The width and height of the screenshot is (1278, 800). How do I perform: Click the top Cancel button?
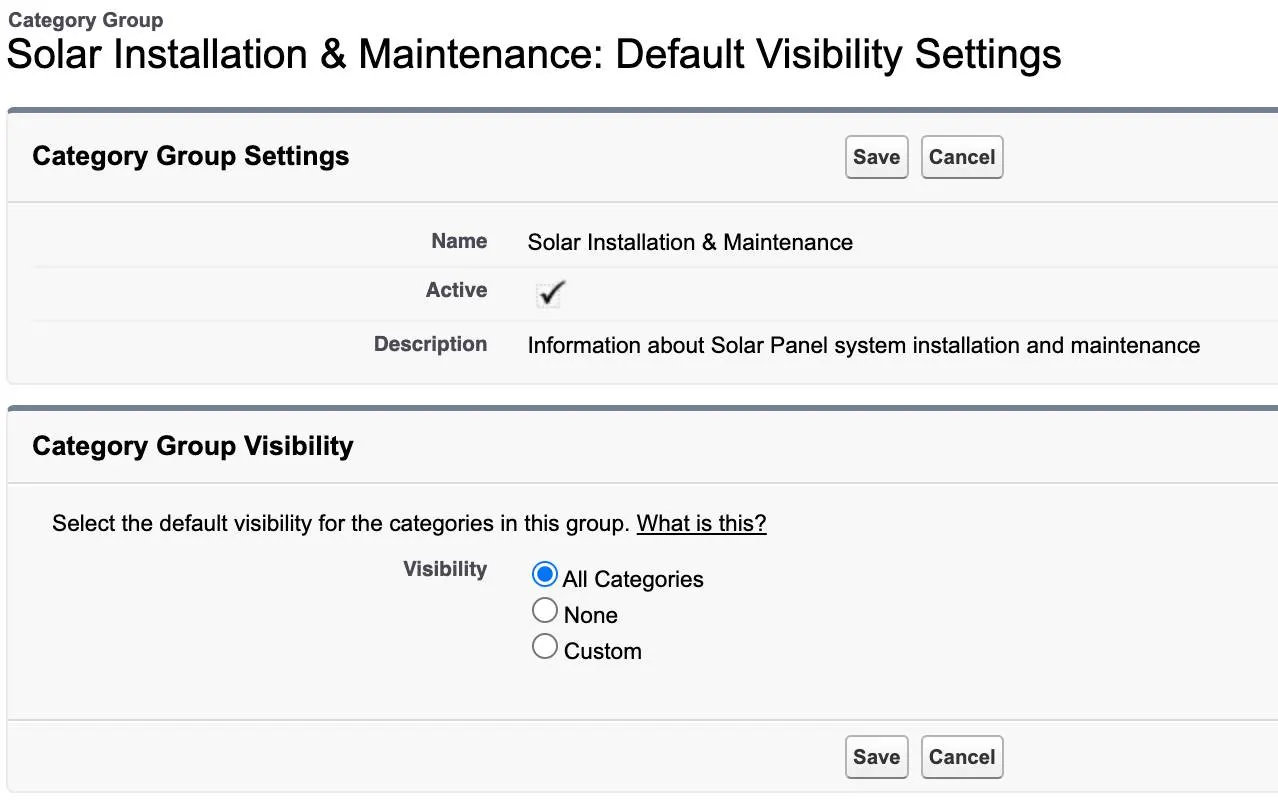point(961,157)
